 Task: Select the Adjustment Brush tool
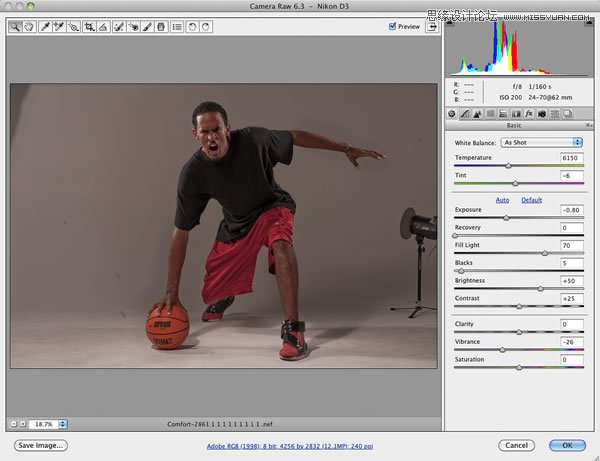click(147, 27)
